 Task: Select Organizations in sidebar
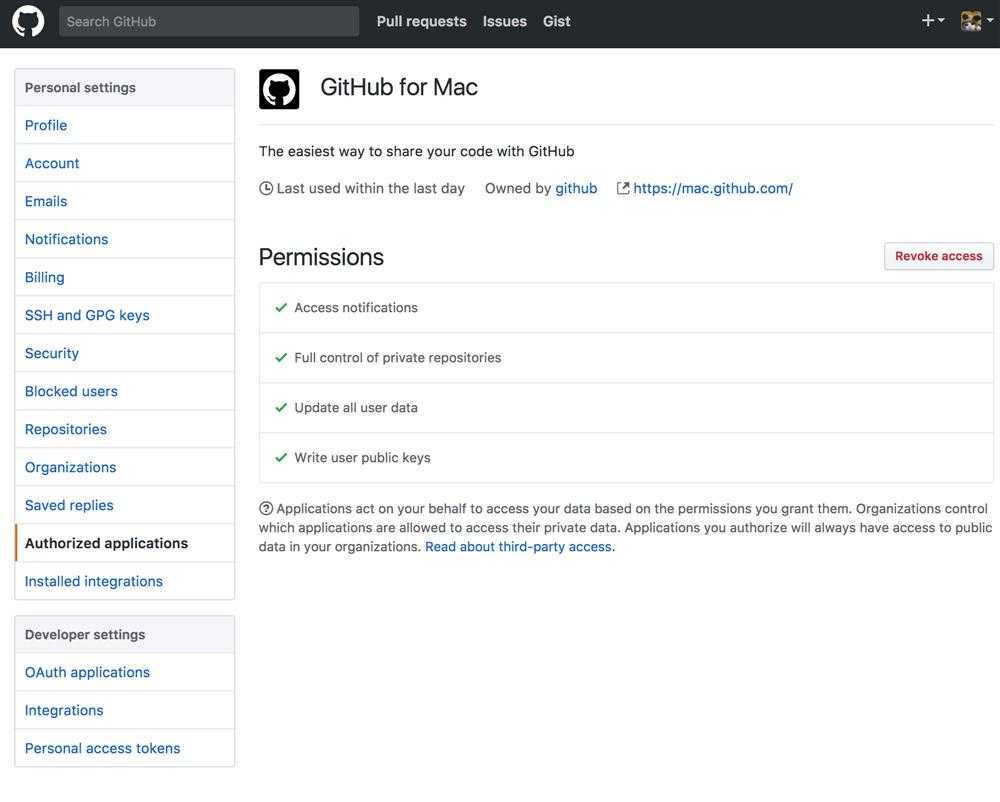(124, 467)
